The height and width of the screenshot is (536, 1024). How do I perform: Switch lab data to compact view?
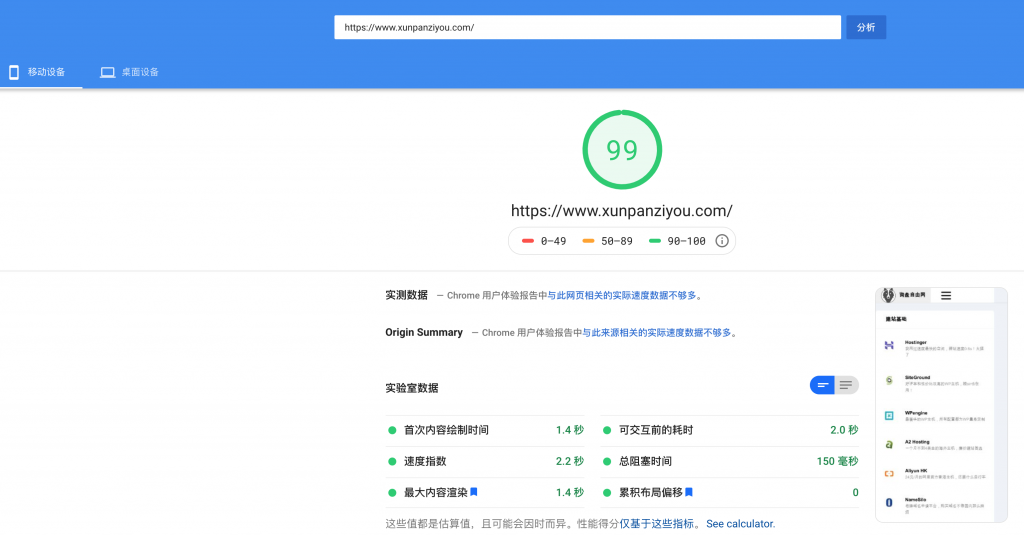click(822, 385)
